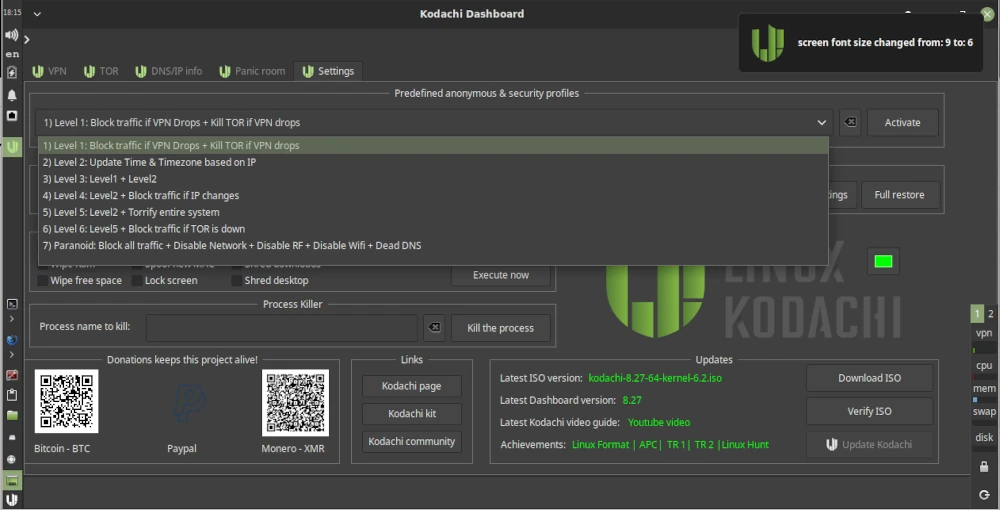The image size is (1000, 510).
Task: Open the Linux Format achievement link
Action: (600, 445)
